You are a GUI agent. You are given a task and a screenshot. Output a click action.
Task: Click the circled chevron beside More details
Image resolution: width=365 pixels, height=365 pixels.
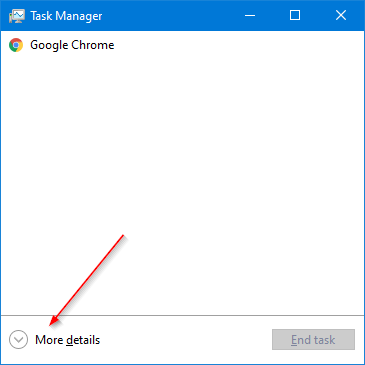point(18,340)
